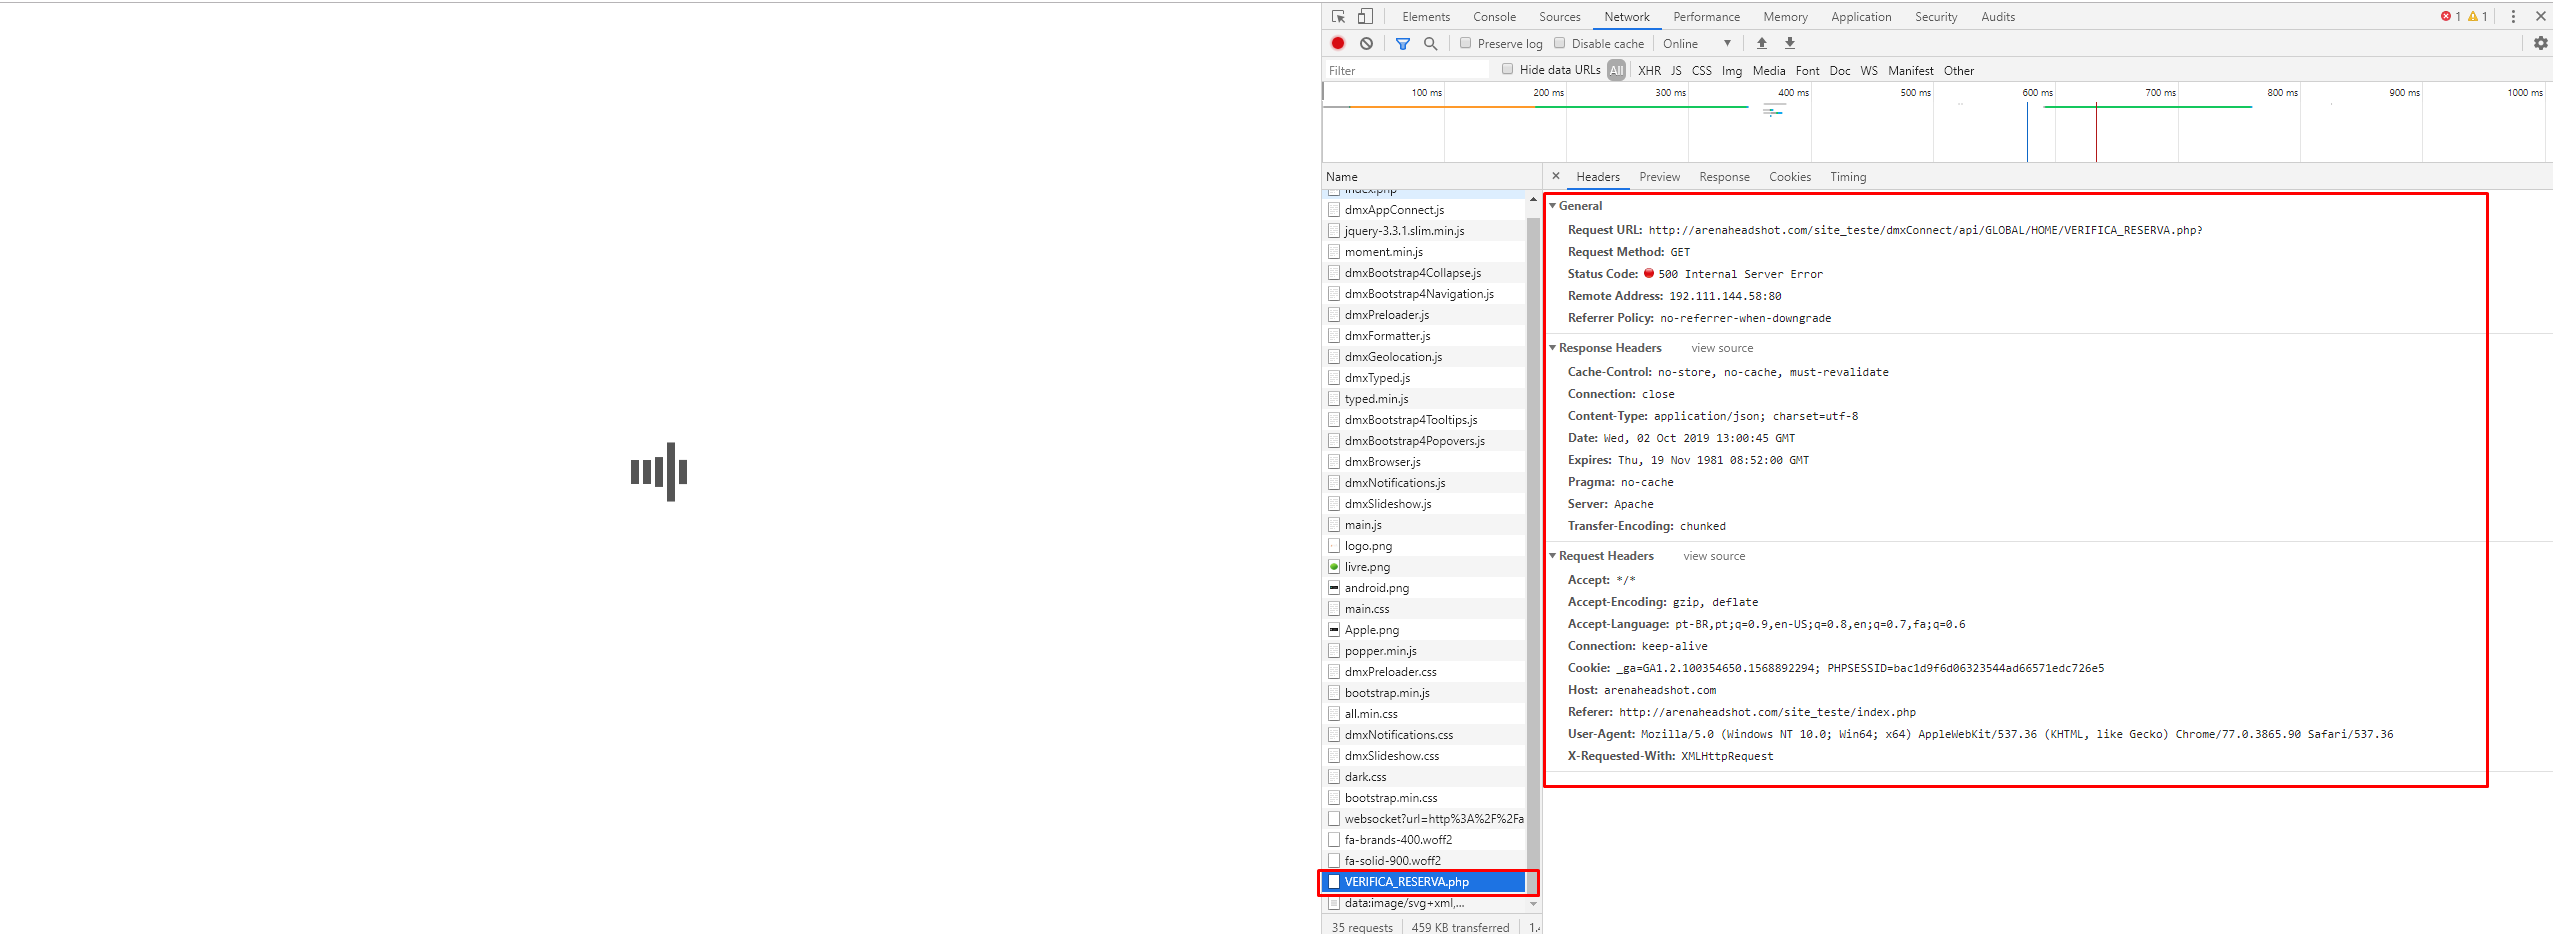The height and width of the screenshot is (934, 2553).
Task: Toggle the device toolbar icon
Action: pyautogui.click(x=1365, y=17)
